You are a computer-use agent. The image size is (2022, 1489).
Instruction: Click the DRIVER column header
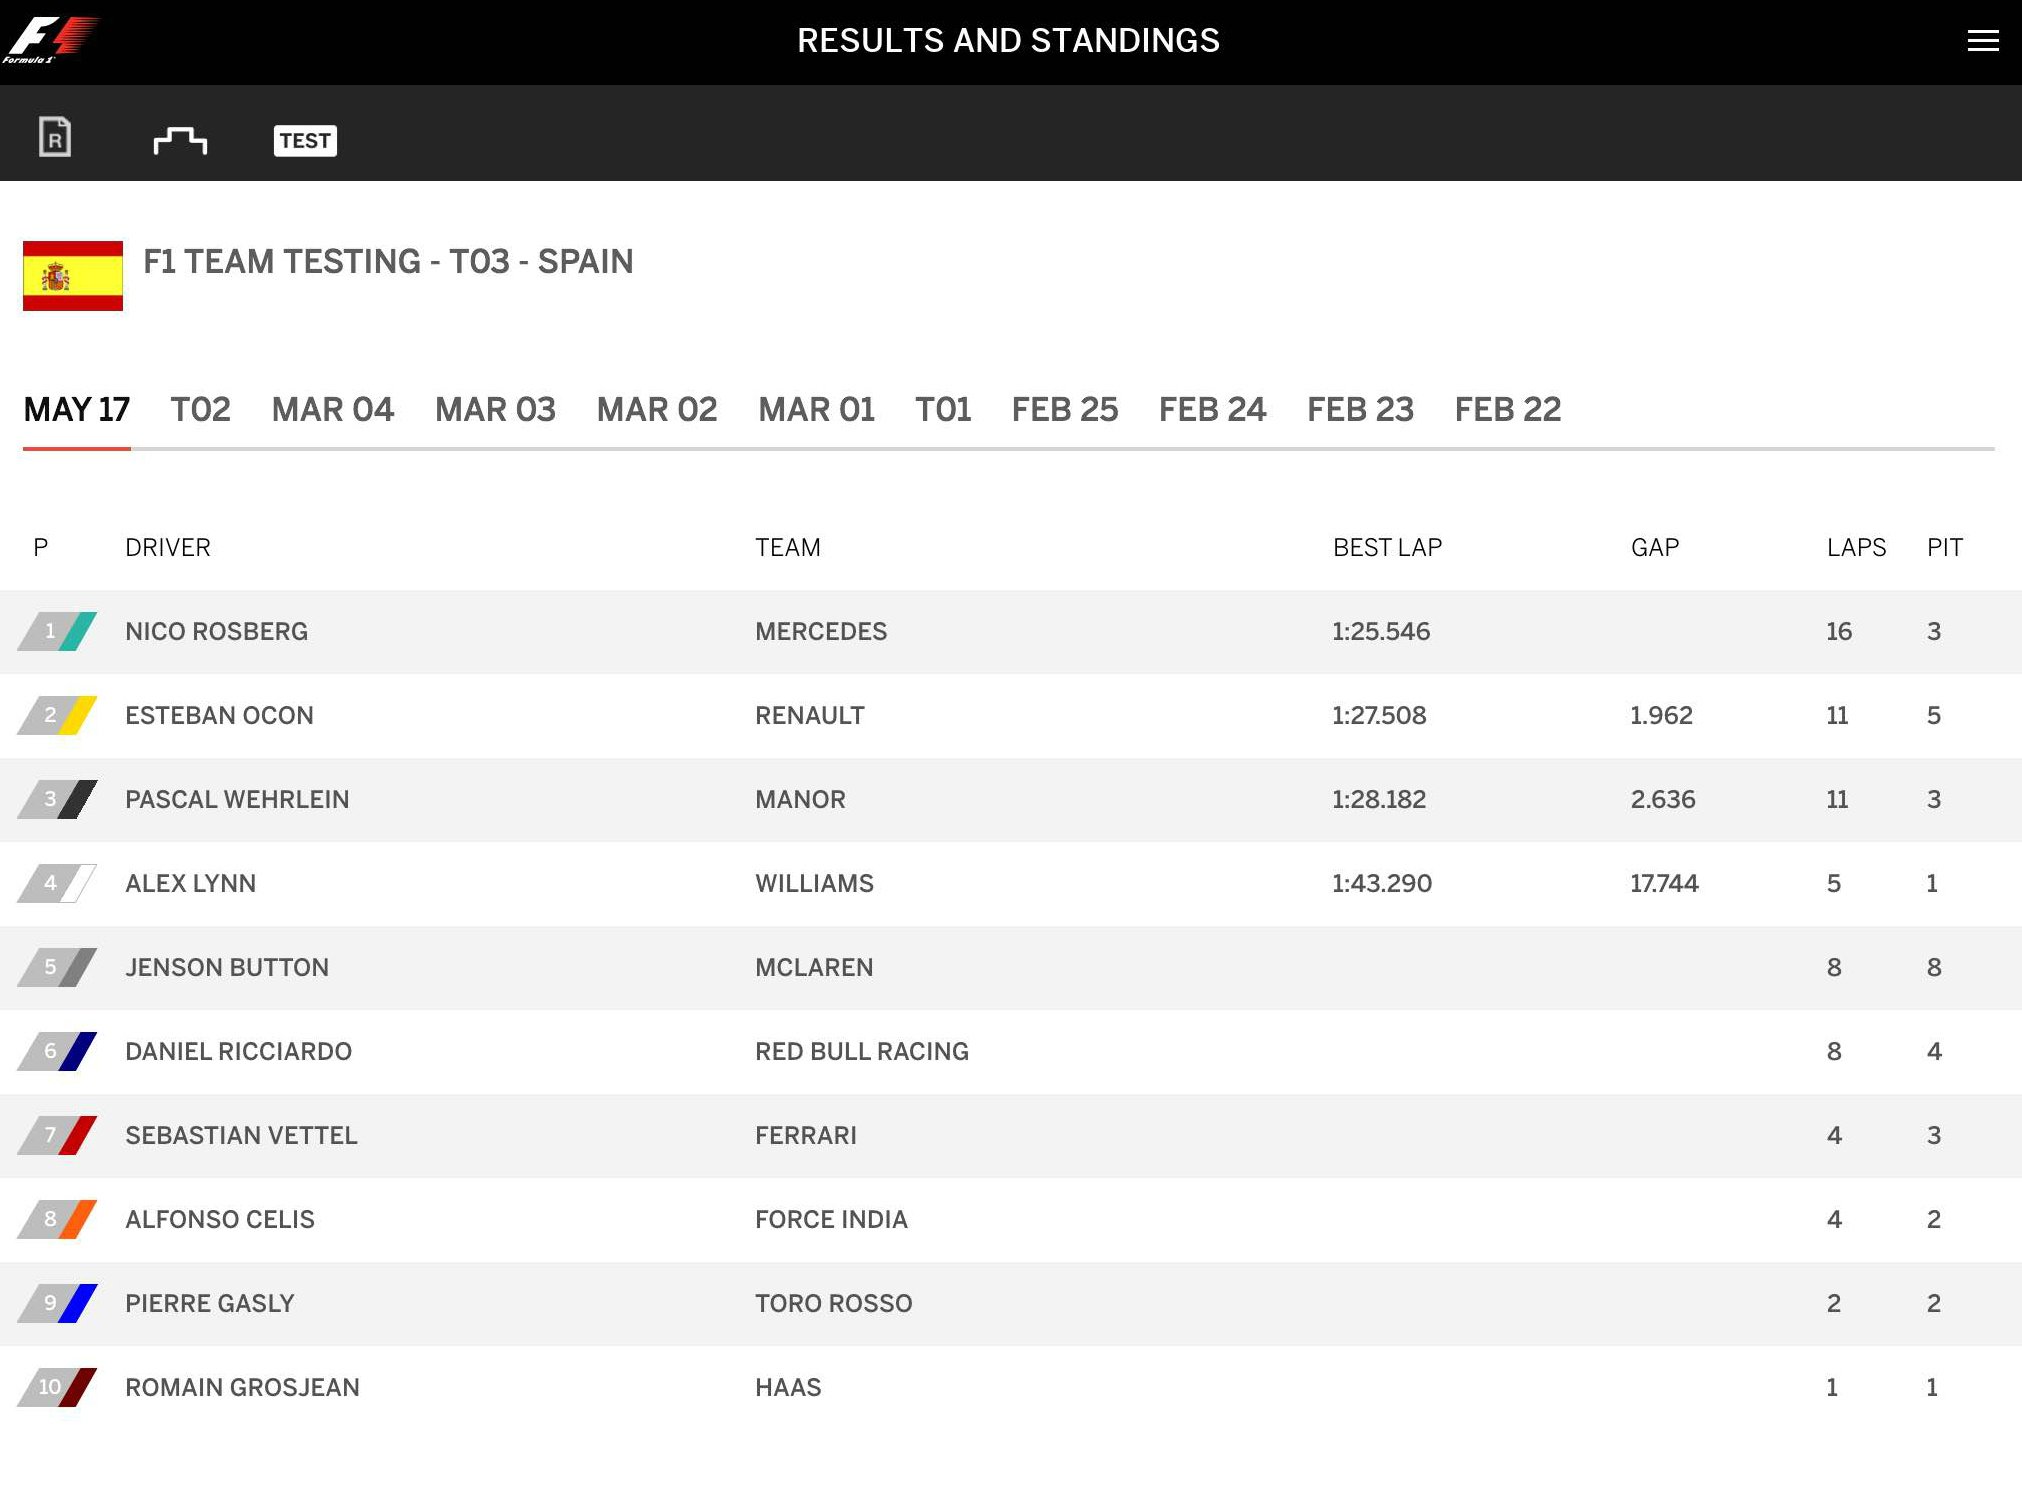[x=168, y=548]
